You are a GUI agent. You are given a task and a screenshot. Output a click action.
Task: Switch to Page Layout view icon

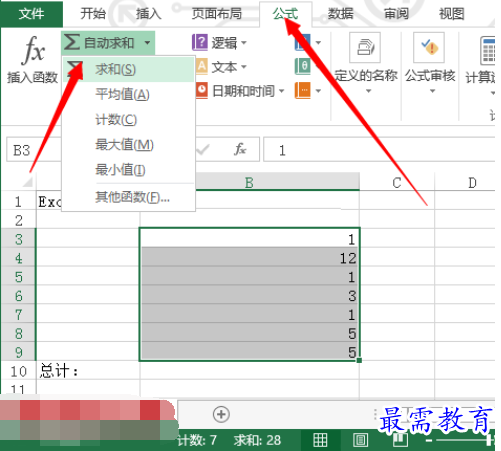(x=360, y=440)
